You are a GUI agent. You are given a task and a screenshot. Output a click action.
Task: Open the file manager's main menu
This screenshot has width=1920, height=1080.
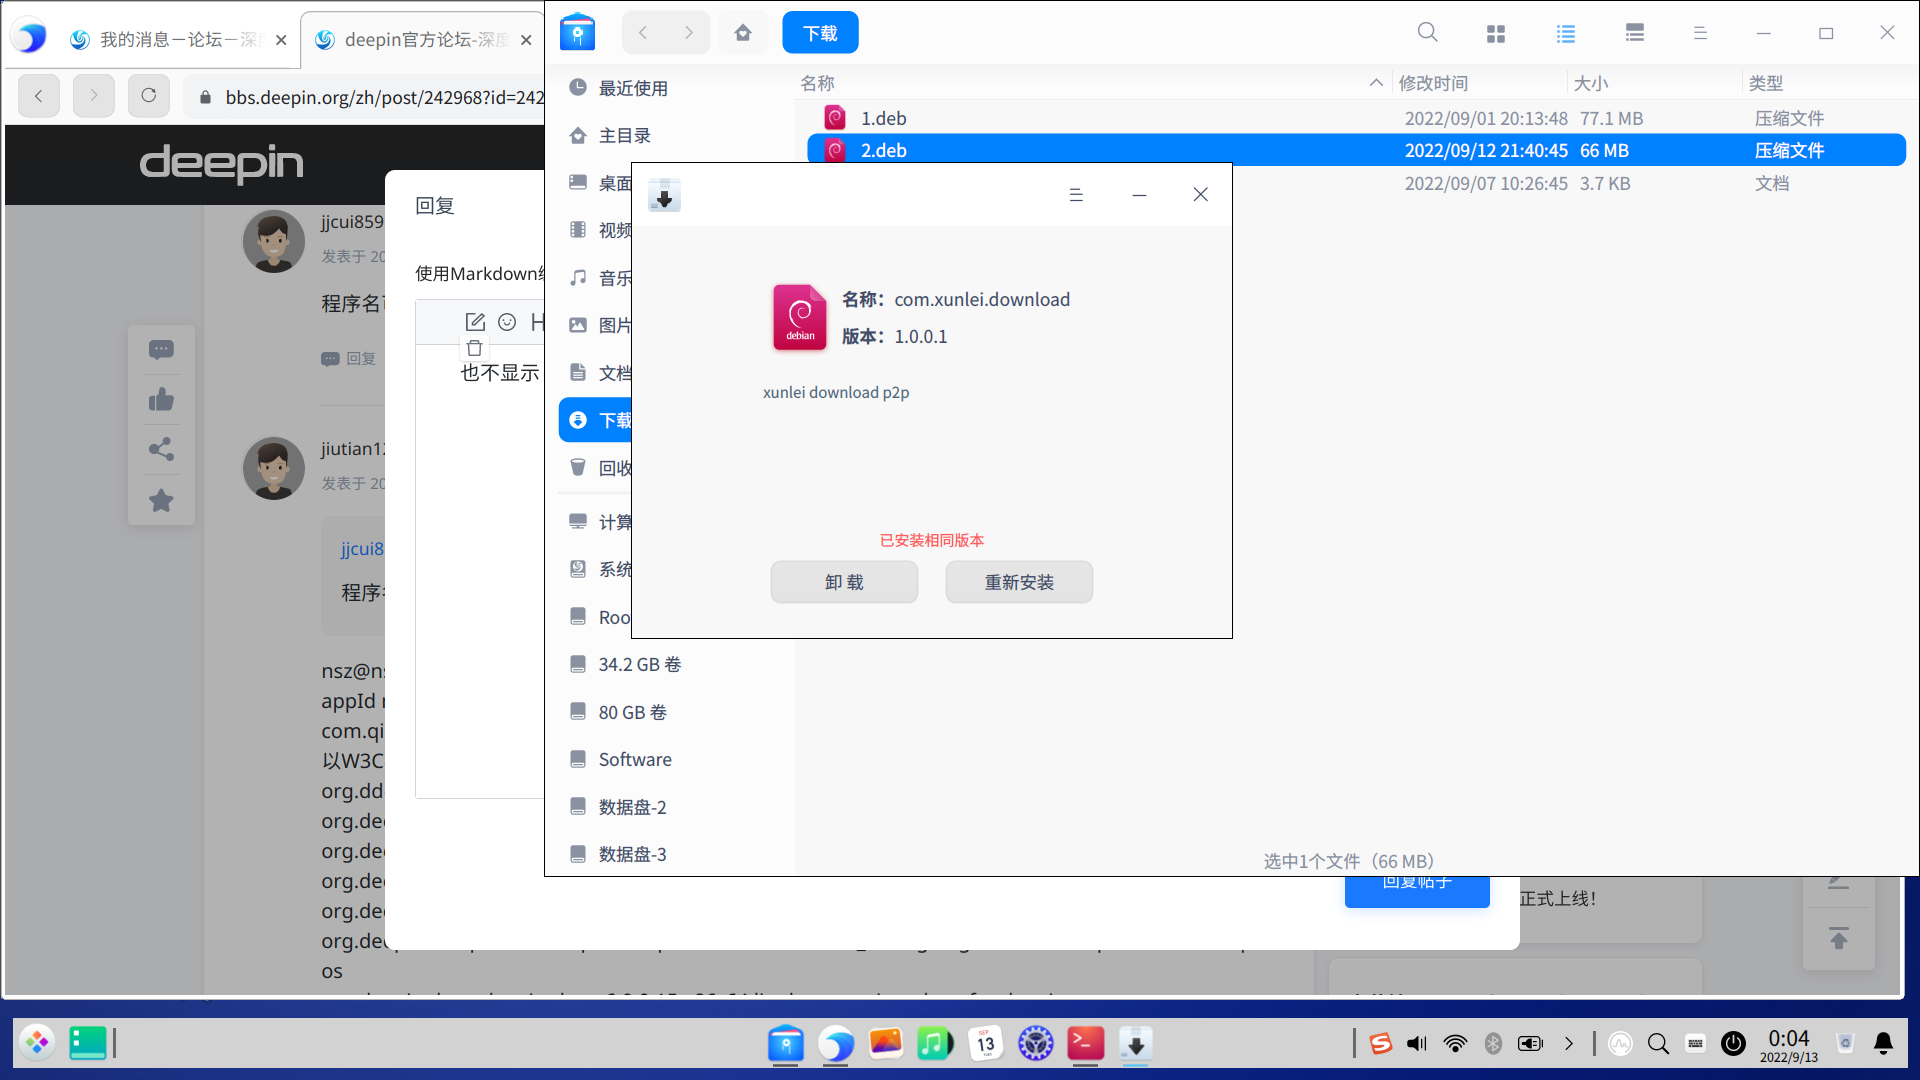(1700, 34)
